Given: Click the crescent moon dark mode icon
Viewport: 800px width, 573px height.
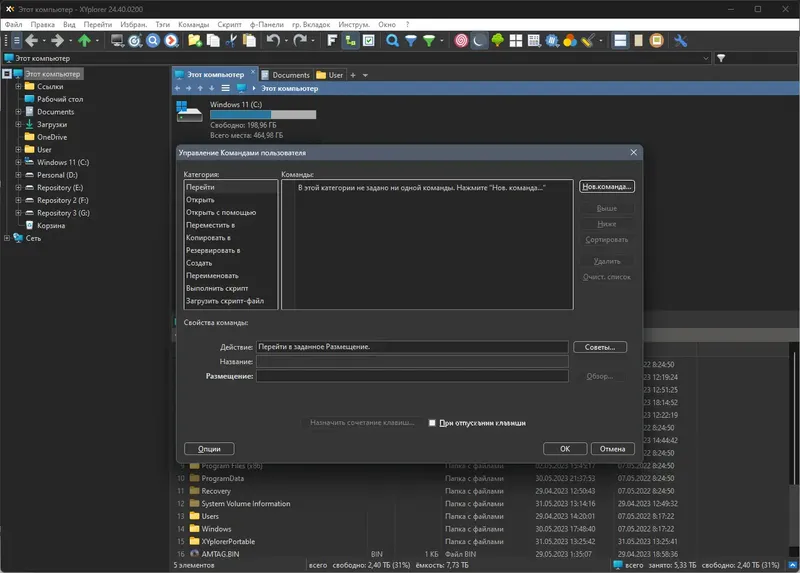Looking at the screenshot, I should tap(479, 41).
